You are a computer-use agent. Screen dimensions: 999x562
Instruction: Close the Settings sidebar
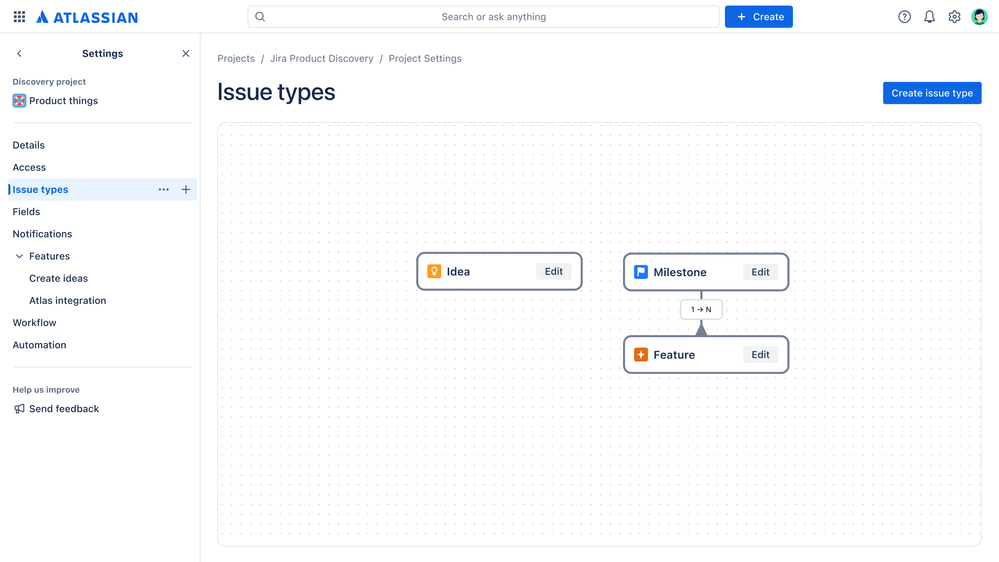point(185,54)
